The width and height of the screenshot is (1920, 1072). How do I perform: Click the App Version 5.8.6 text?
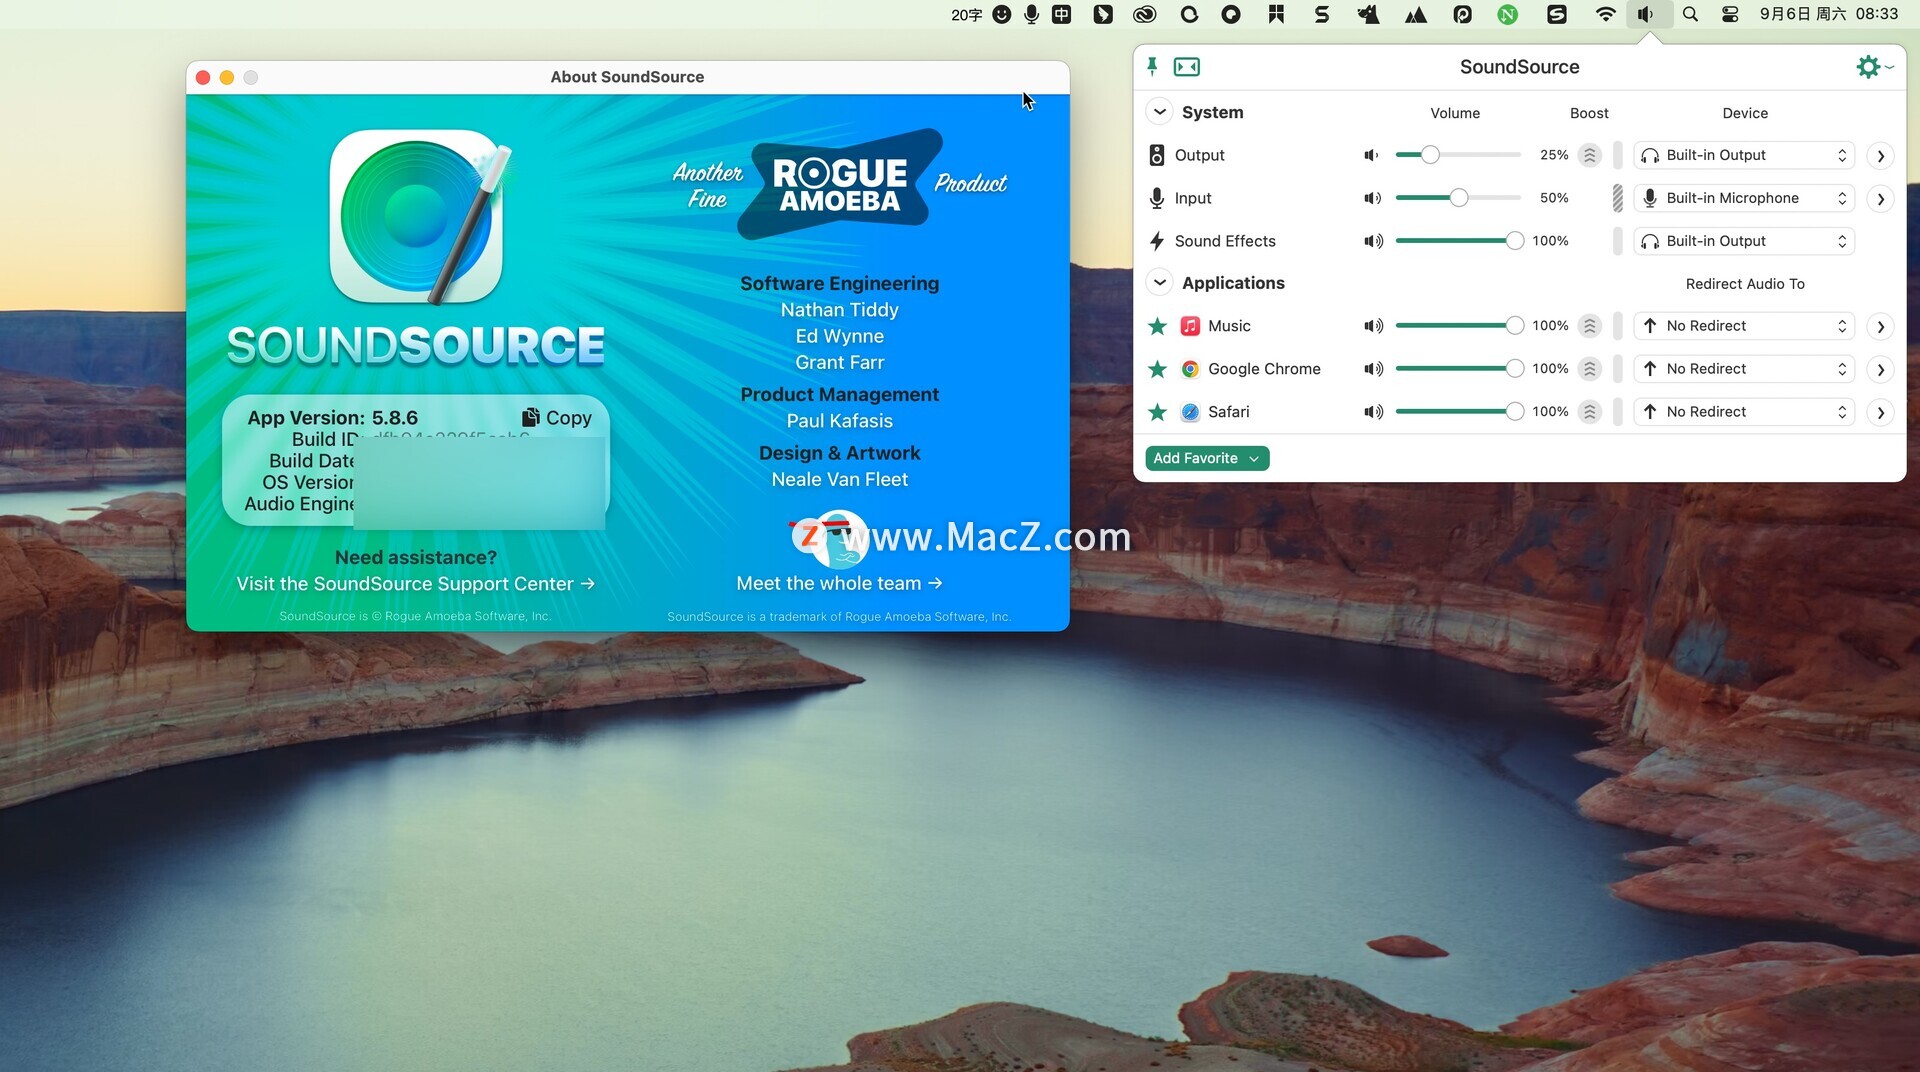333,418
